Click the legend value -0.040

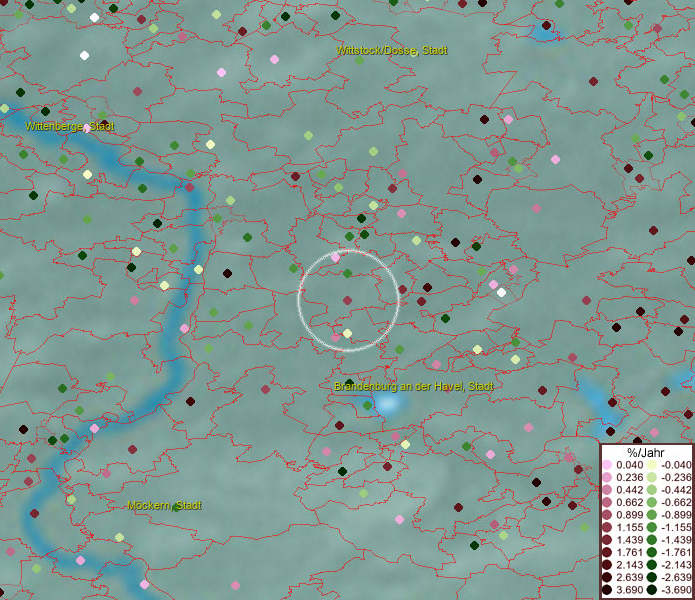point(676,465)
